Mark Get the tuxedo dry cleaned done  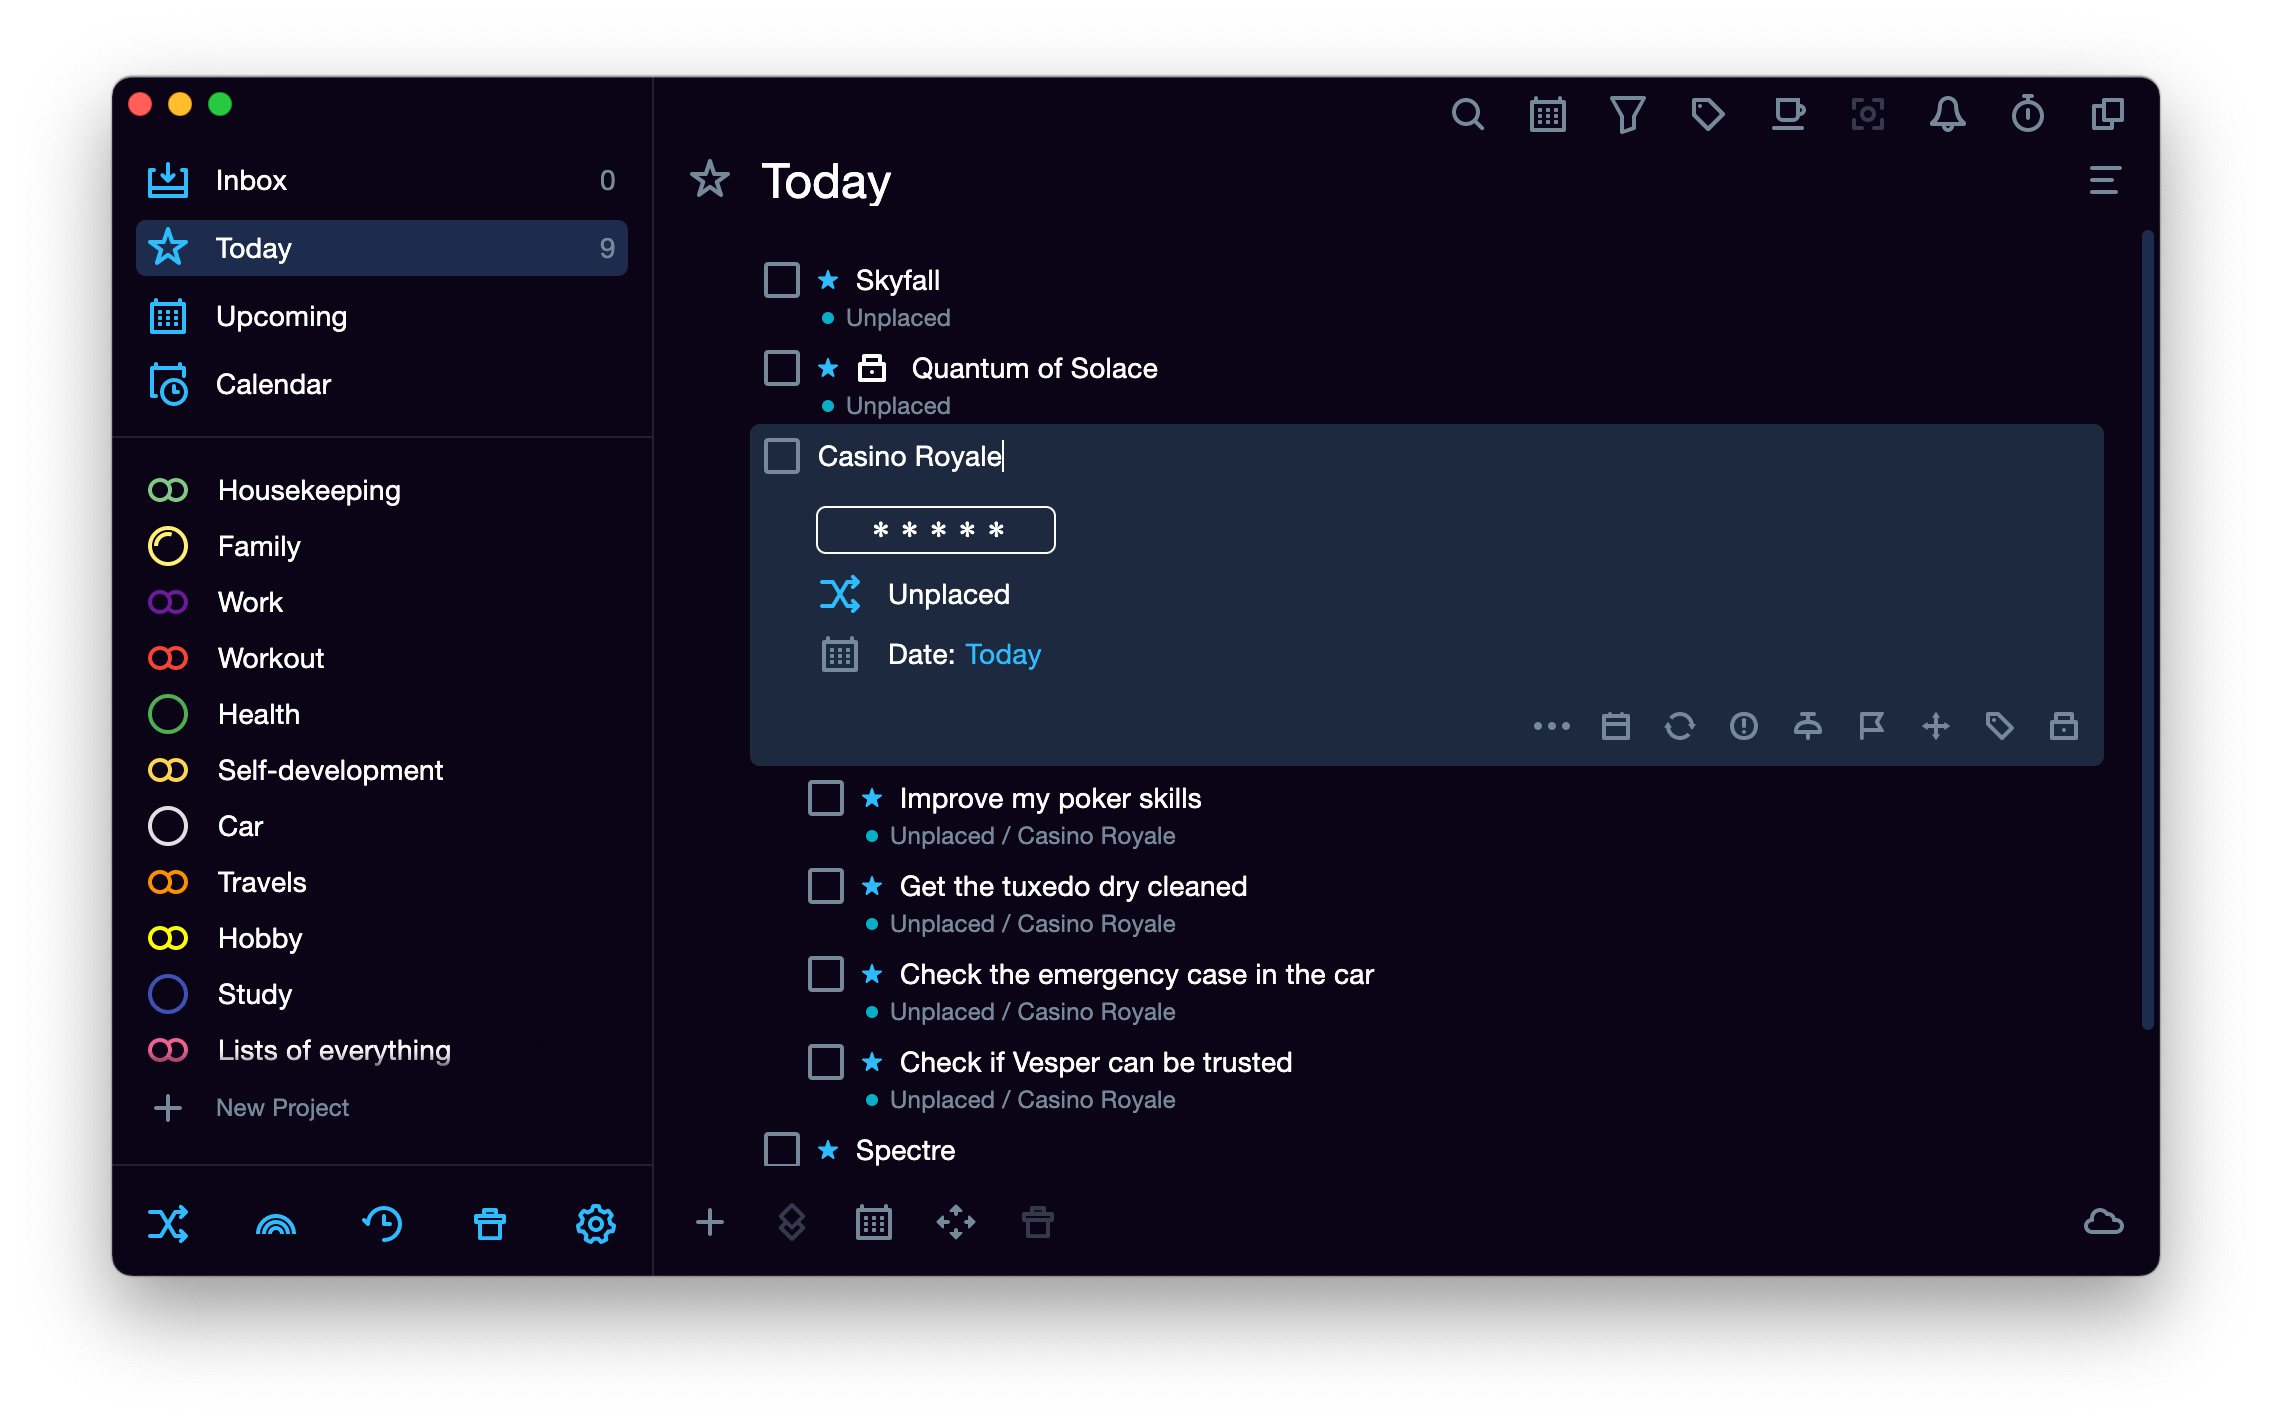[826, 886]
